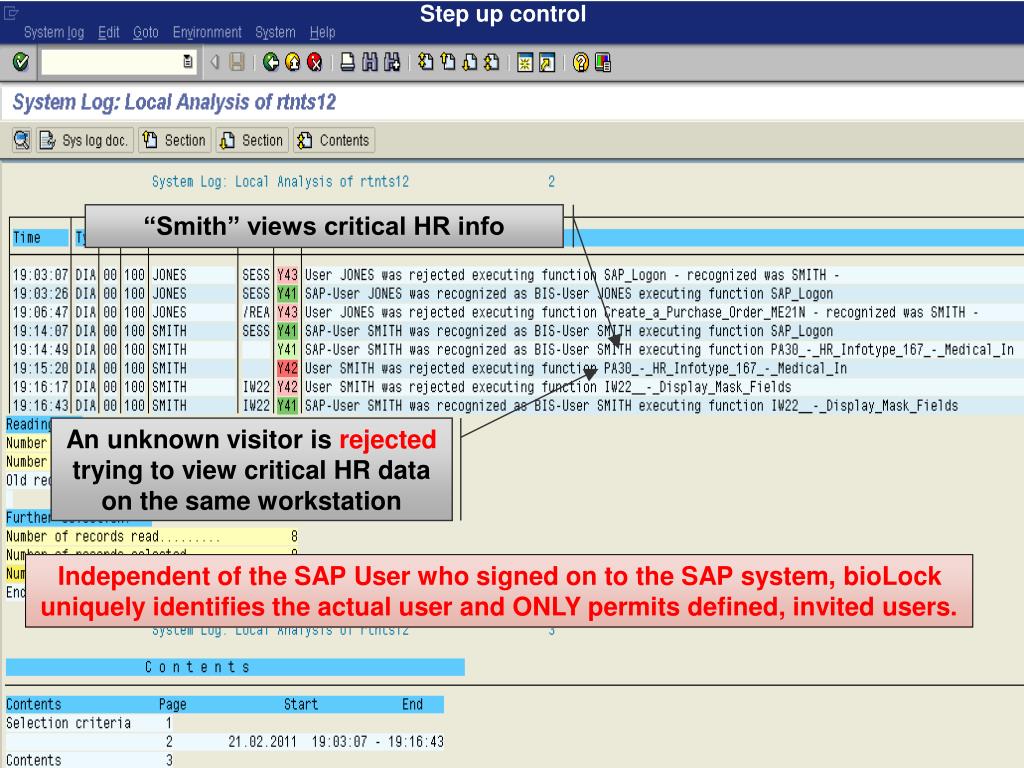Go to next page icon

pos(470,62)
